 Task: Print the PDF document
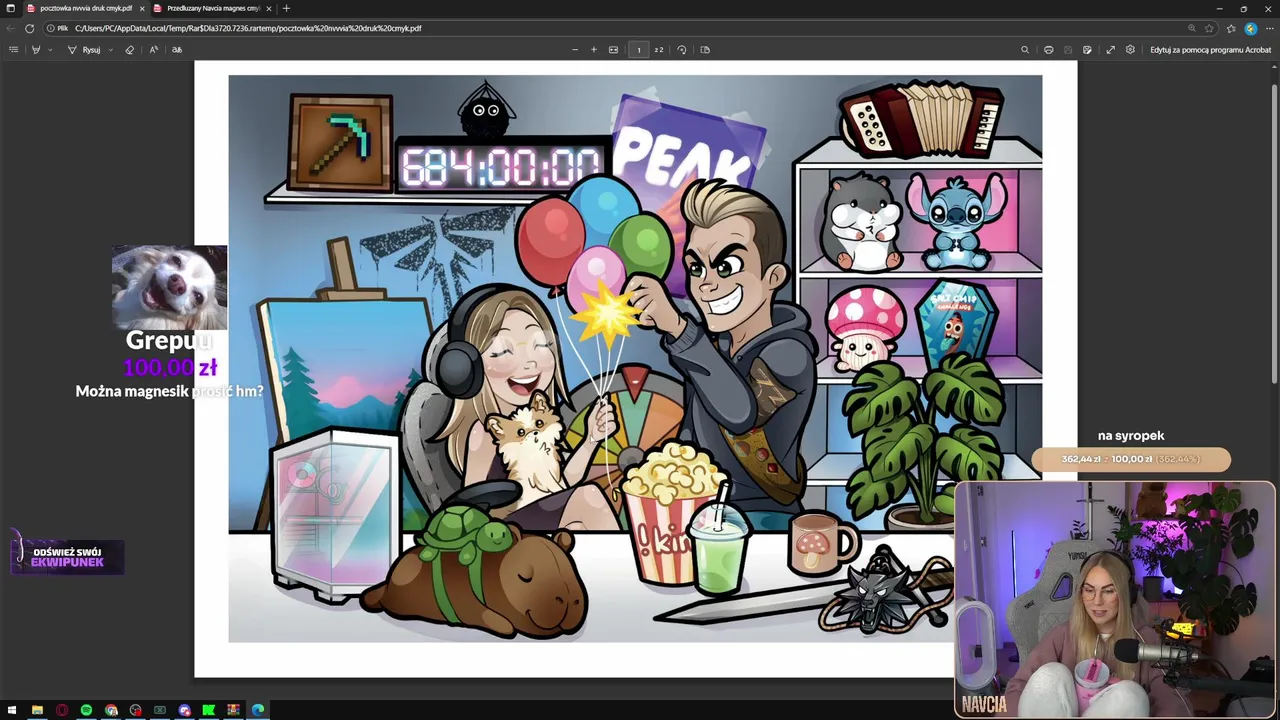click(x=1048, y=49)
